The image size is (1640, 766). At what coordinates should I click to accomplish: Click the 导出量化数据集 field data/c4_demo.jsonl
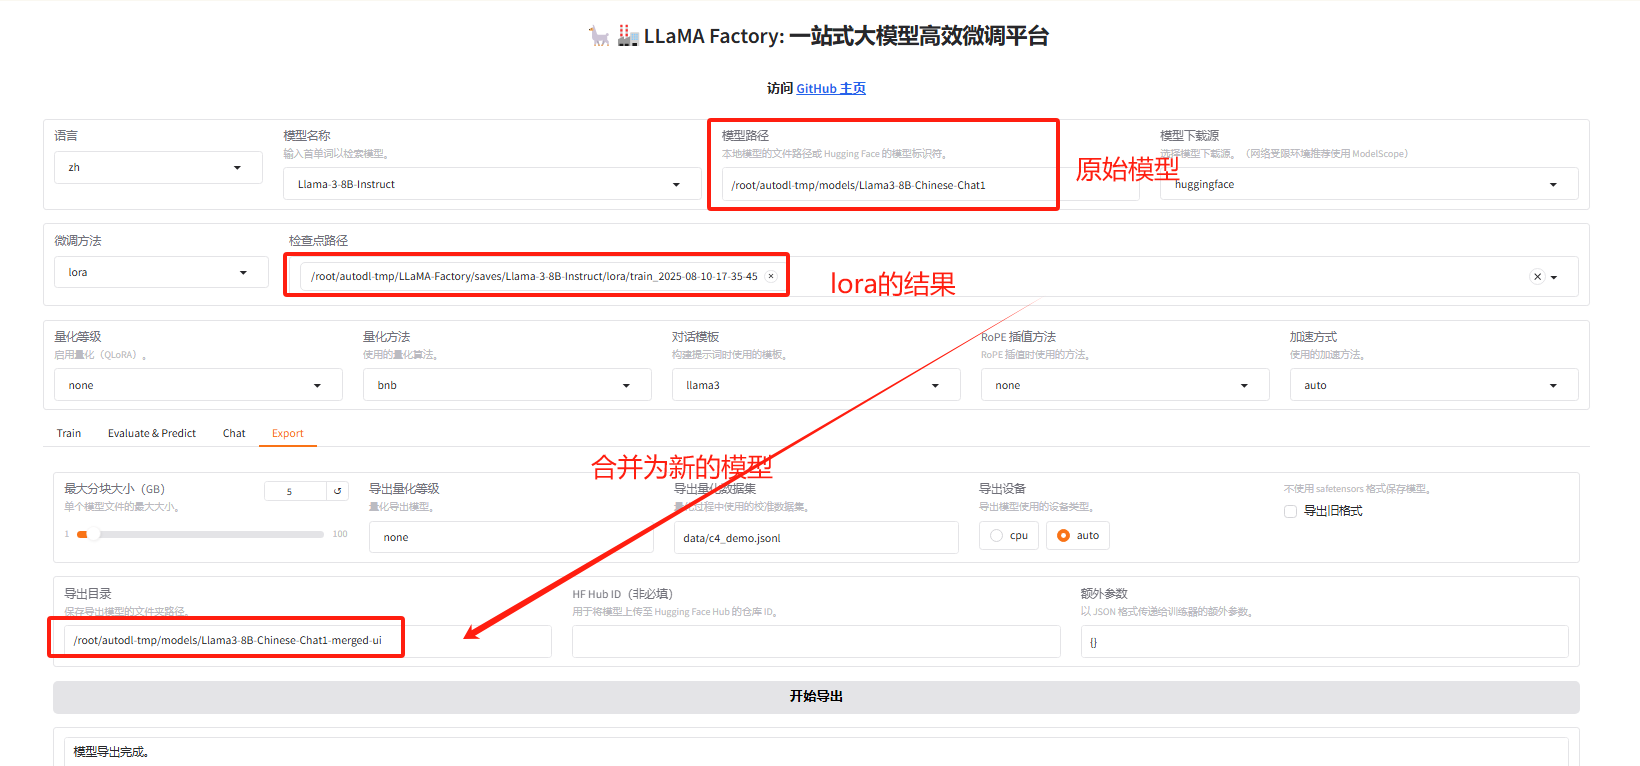pos(816,538)
